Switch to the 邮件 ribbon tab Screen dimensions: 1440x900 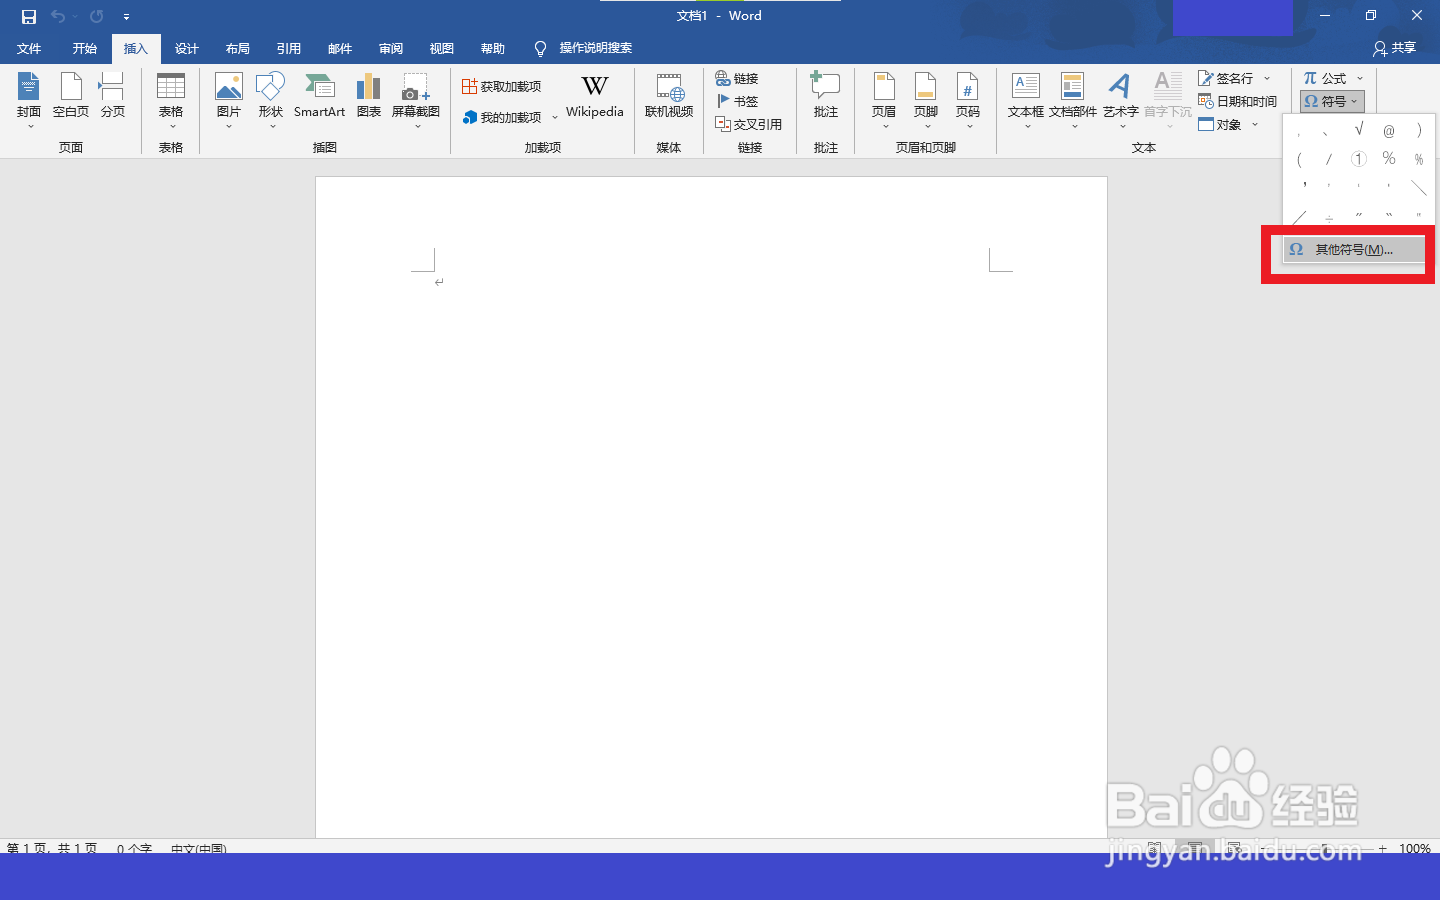pyautogui.click(x=340, y=48)
